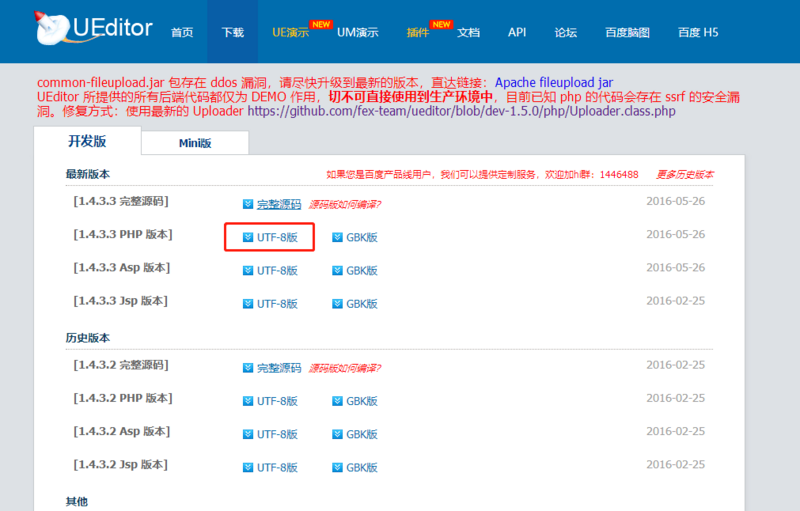Download 1.4.3.2 PHP GBK版
This screenshot has height=511, width=800.
(362, 401)
